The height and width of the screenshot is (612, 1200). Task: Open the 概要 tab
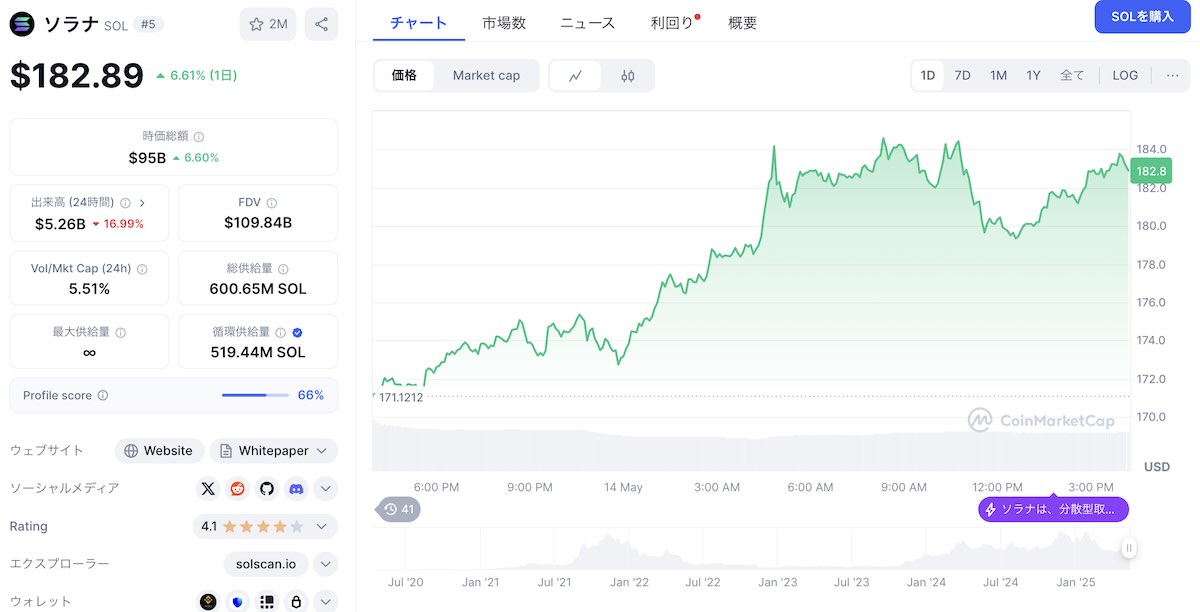click(743, 23)
